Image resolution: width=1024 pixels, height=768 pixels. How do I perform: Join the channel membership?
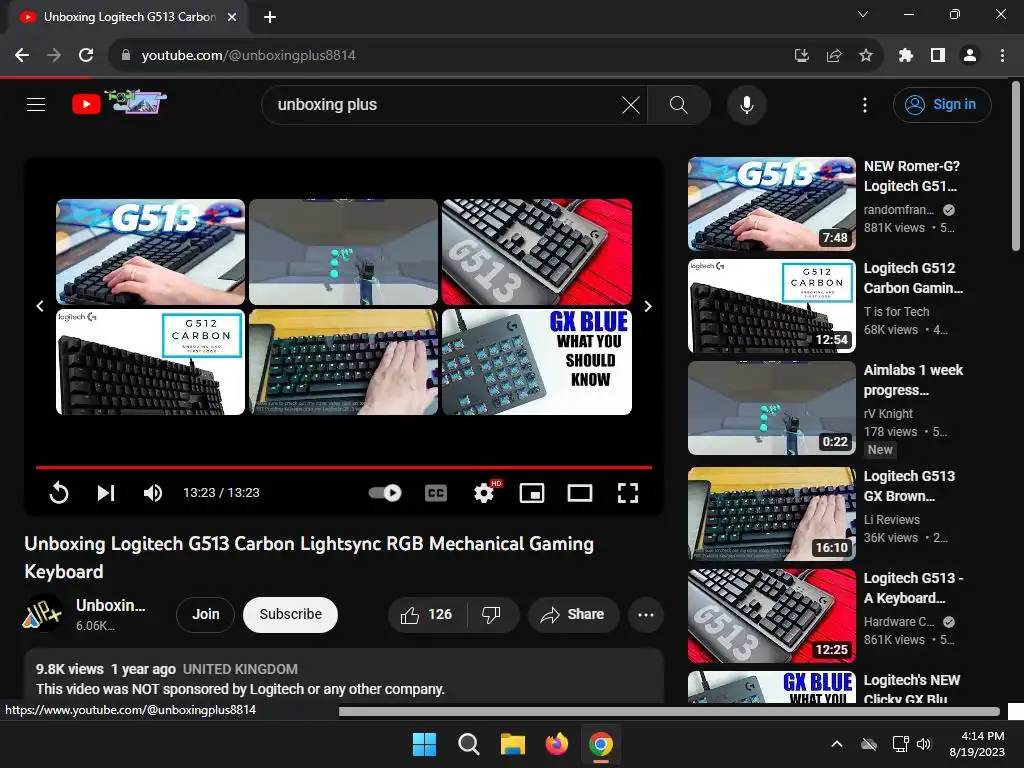coord(205,615)
